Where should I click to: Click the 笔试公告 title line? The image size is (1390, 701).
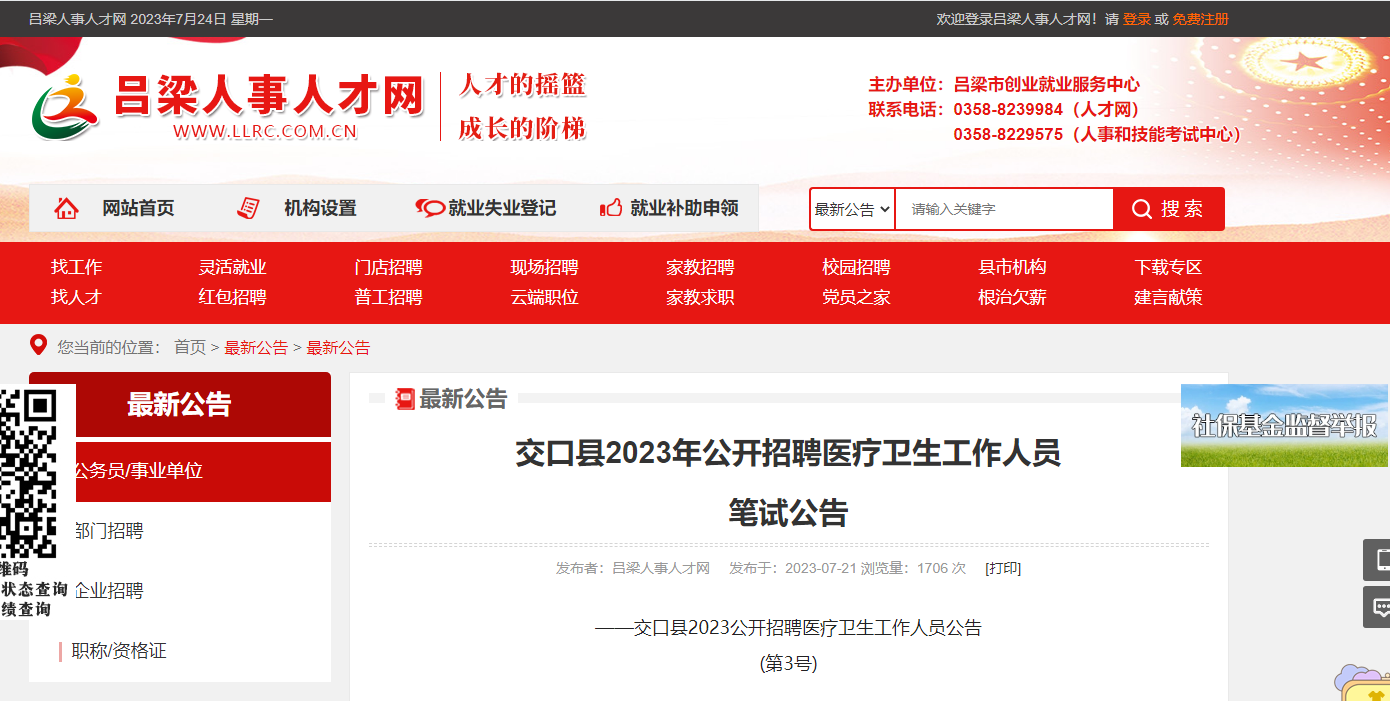(x=788, y=513)
